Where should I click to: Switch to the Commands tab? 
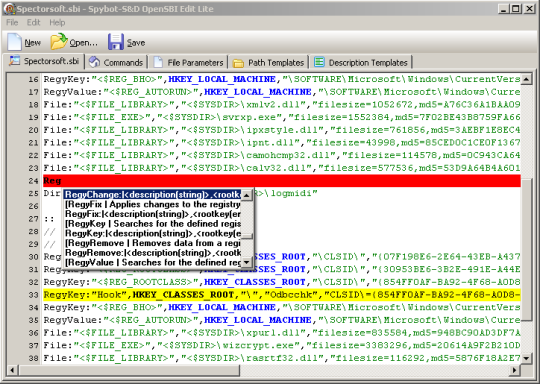(116, 62)
